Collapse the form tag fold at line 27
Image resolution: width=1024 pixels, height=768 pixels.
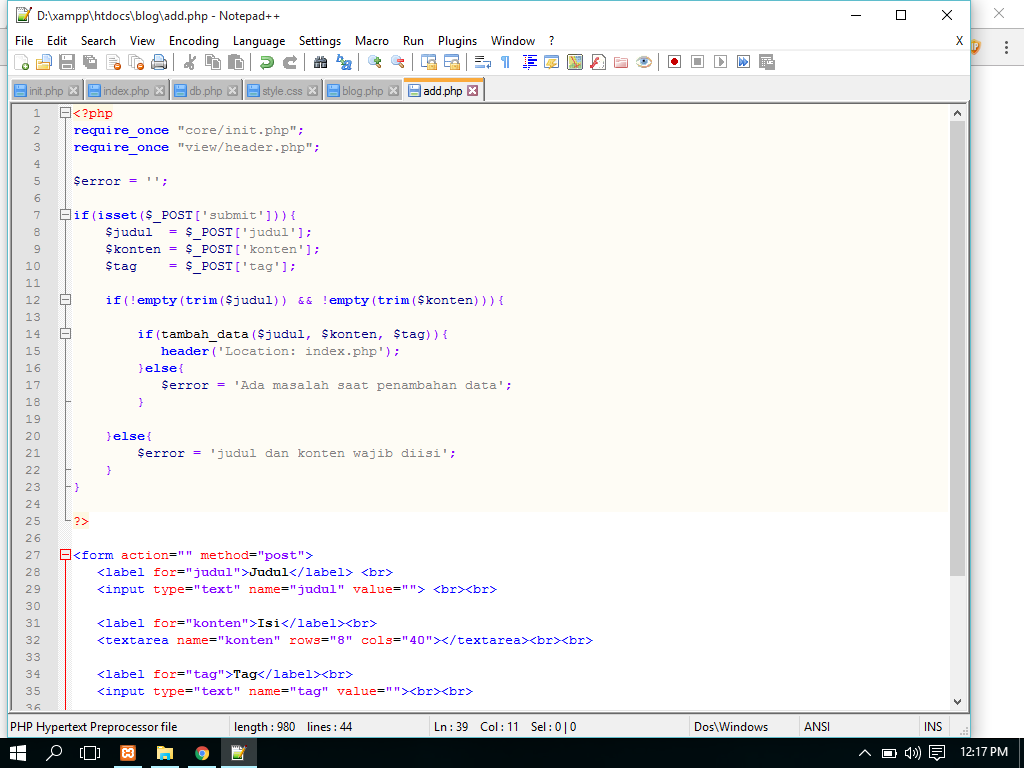click(x=65, y=555)
